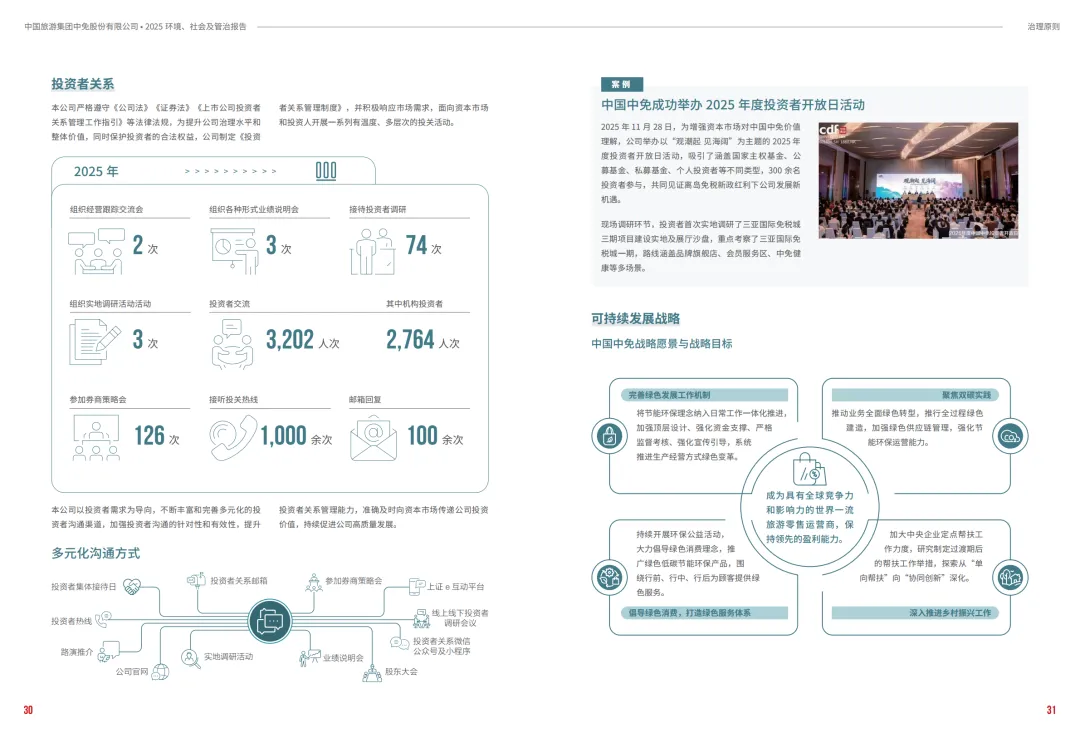Viewport: 1080px width, 733px height.
Task: Click the 126 次 broker strategy meeting figure
Action: (x=157, y=435)
